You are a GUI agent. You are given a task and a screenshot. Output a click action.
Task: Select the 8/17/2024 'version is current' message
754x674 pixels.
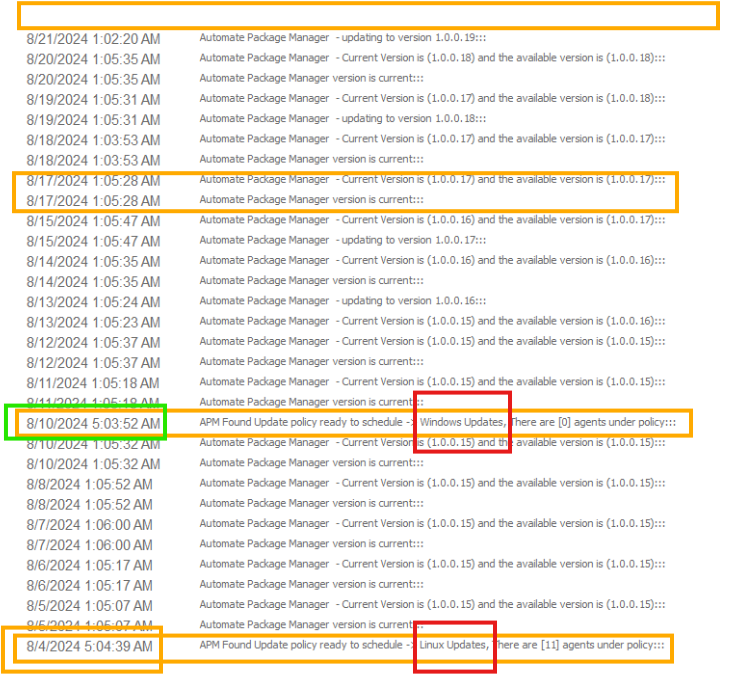311,200
